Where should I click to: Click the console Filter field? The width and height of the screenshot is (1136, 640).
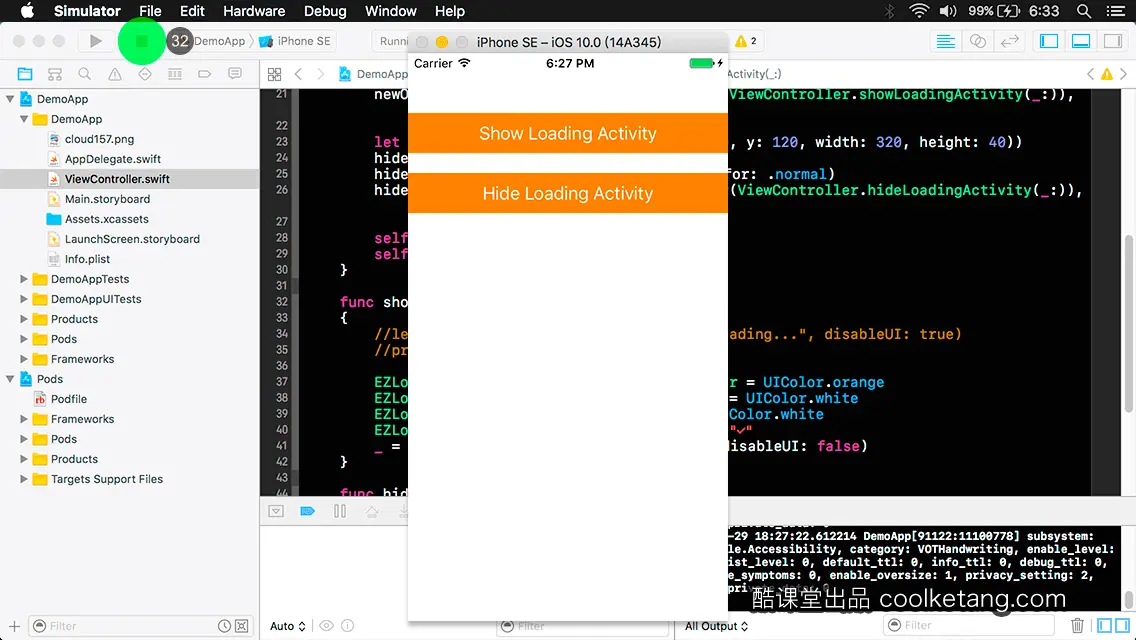tap(969, 625)
